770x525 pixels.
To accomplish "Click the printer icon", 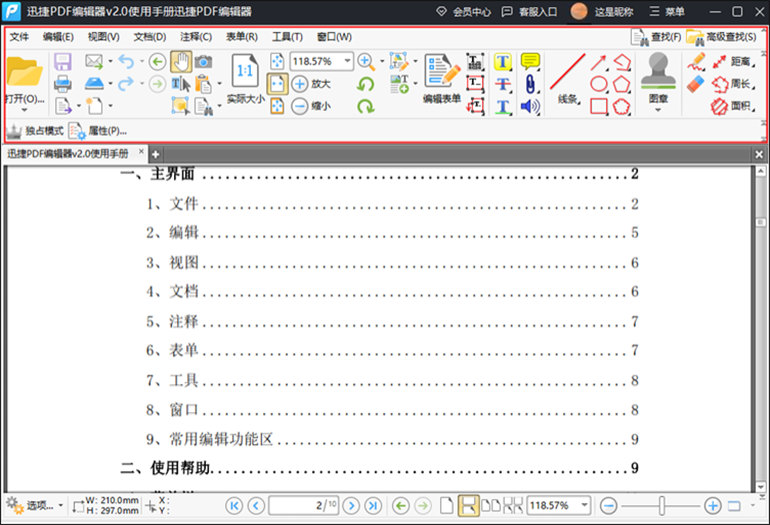I will coord(63,84).
